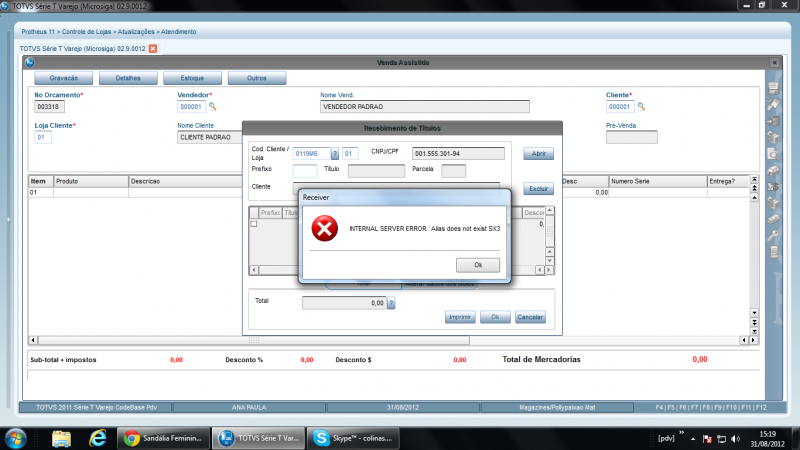Switch to TOTVS Série T Var taskbar window

tap(259, 438)
